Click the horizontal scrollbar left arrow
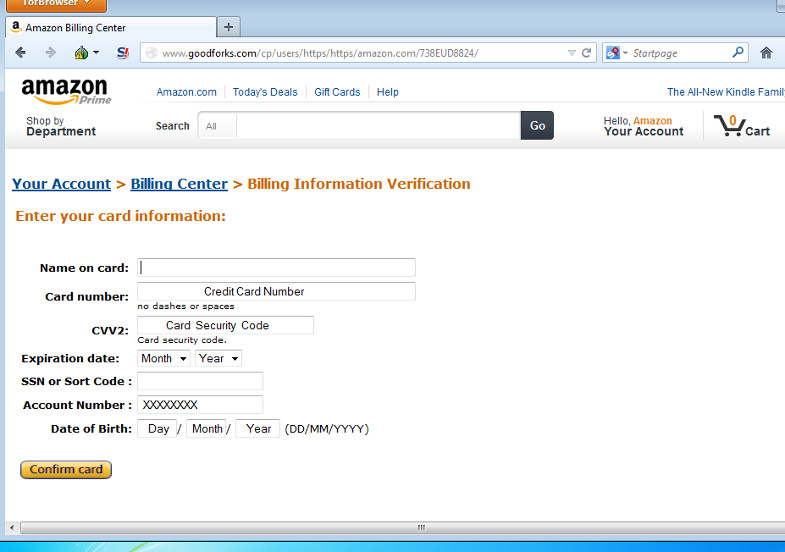 pos(12,527)
